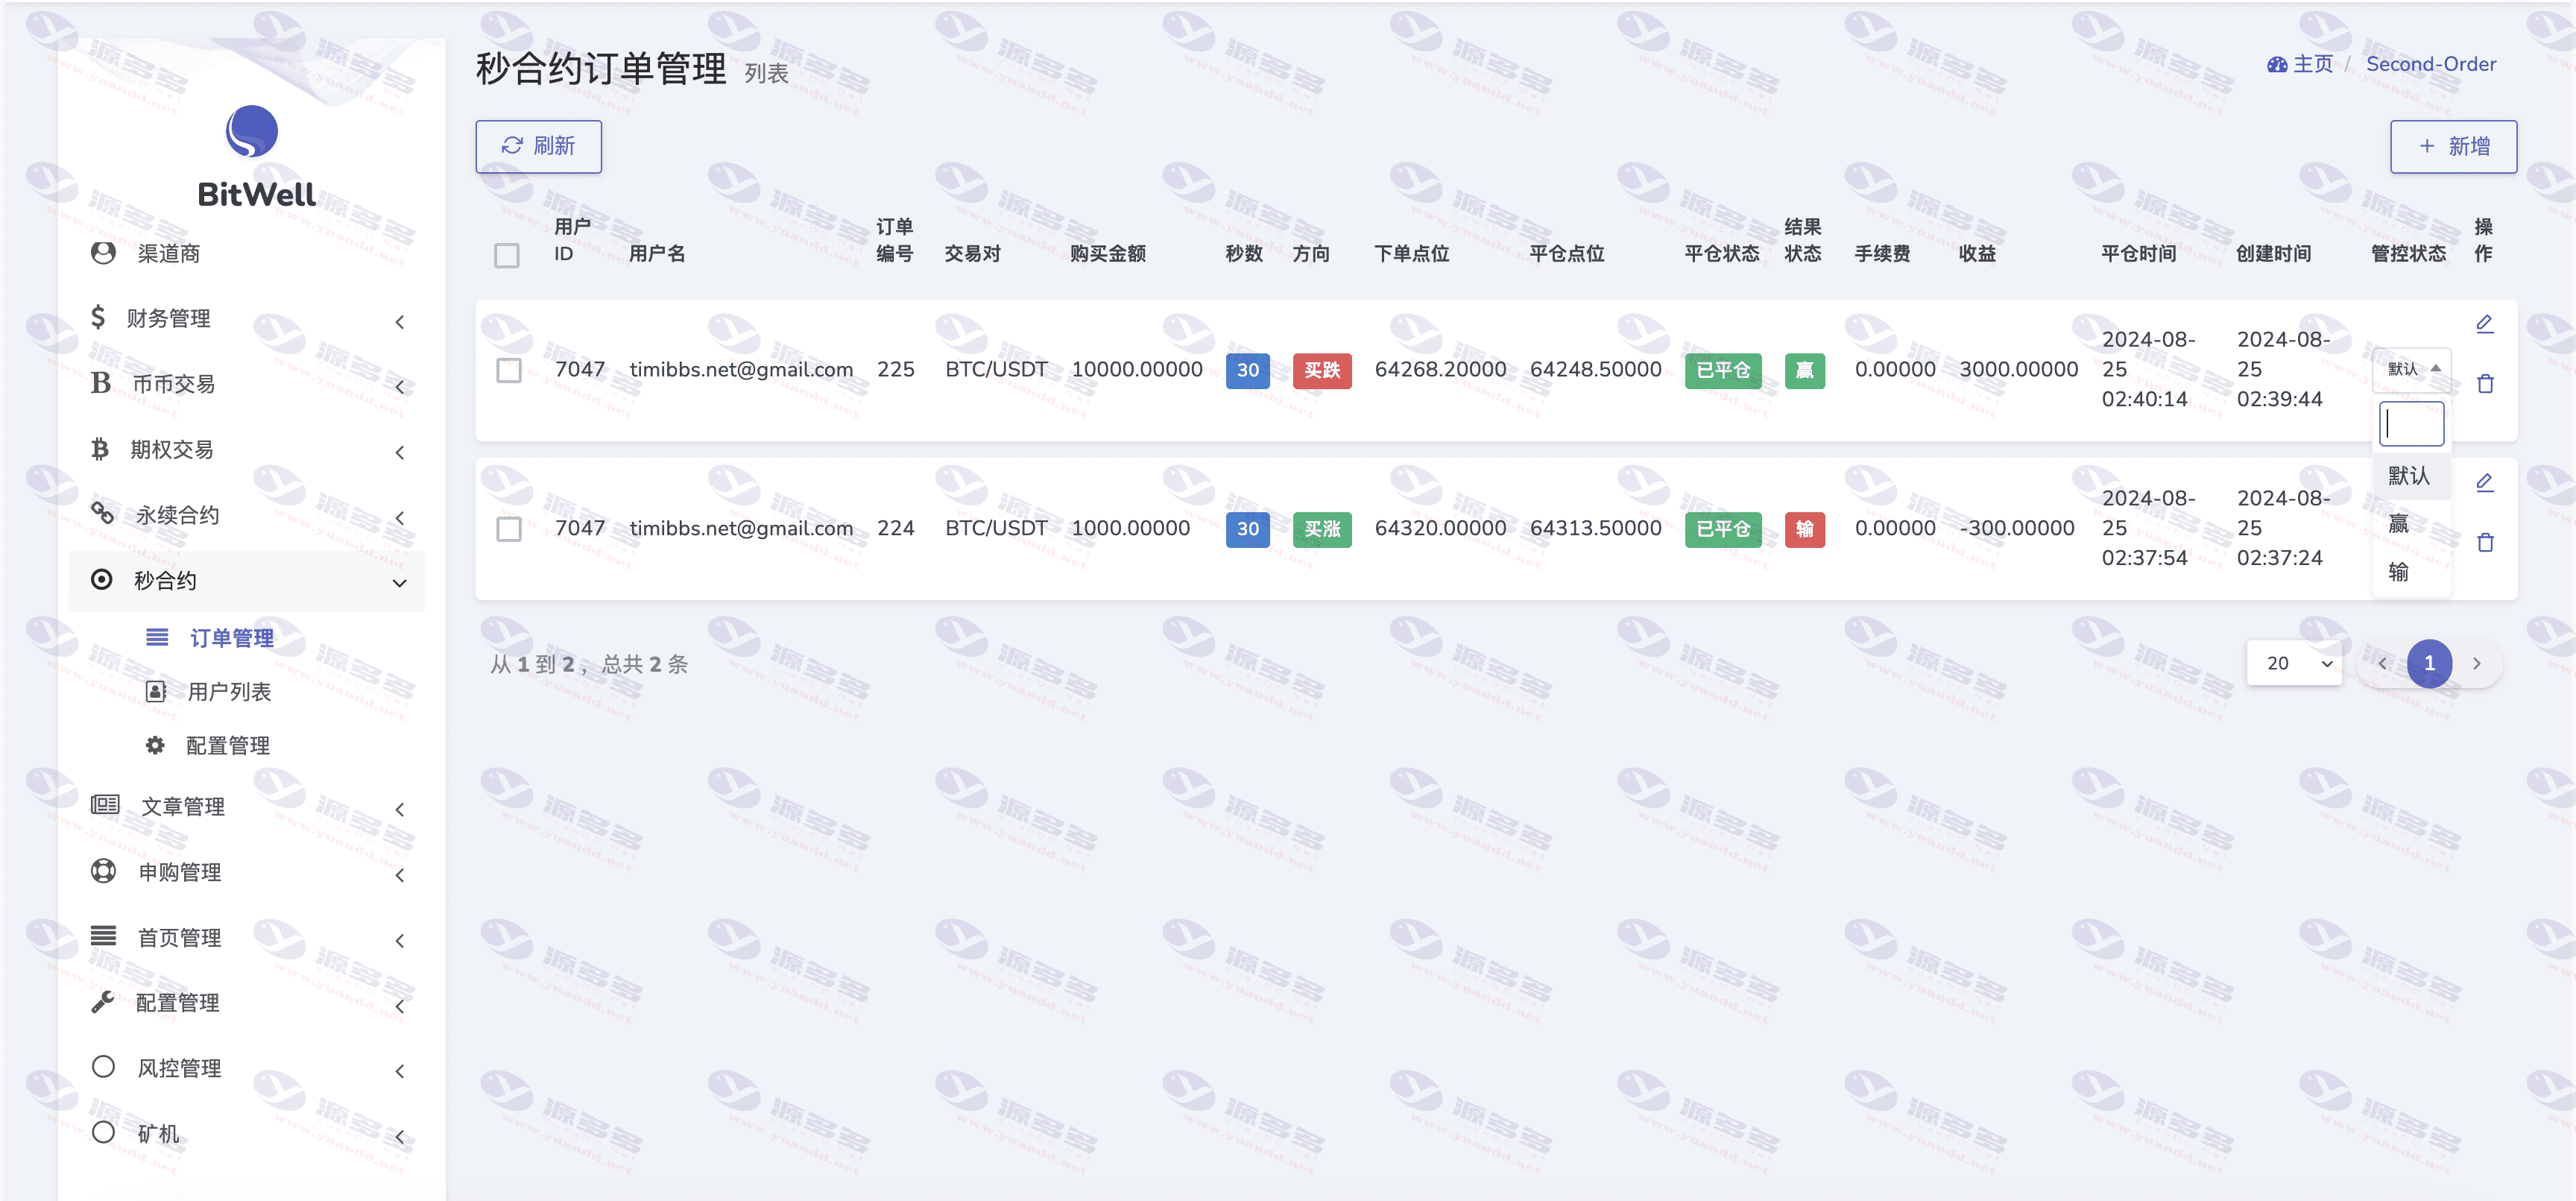Click the 刷新 refresh button
The height and width of the screenshot is (1201, 2576).
click(x=539, y=146)
